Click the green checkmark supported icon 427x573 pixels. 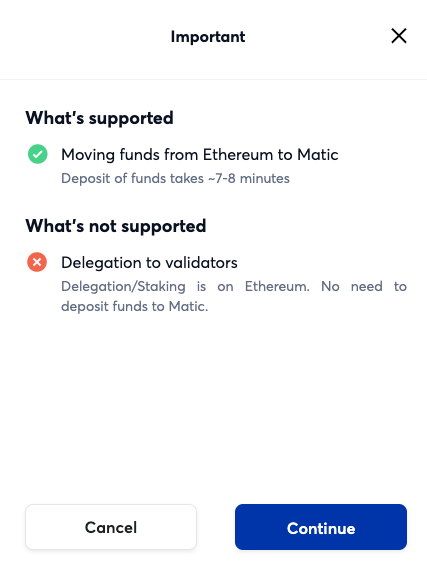pyautogui.click(x=38, y=154)
